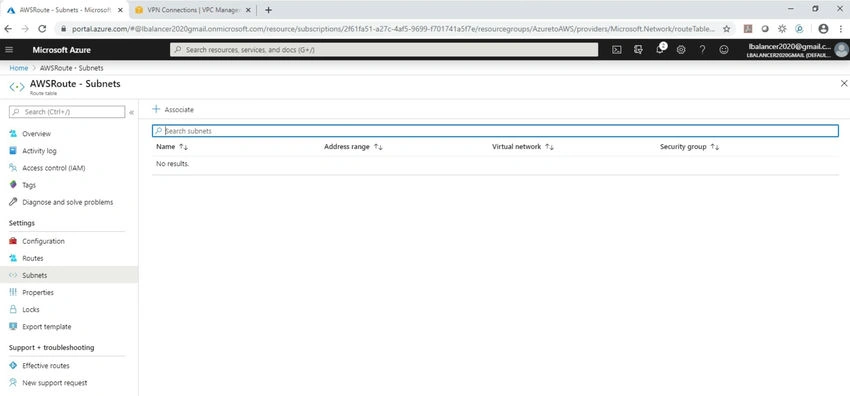Open the Azure portal hamburger menu
Viewport: 850px width, 396px height.
tap(9, 50)
